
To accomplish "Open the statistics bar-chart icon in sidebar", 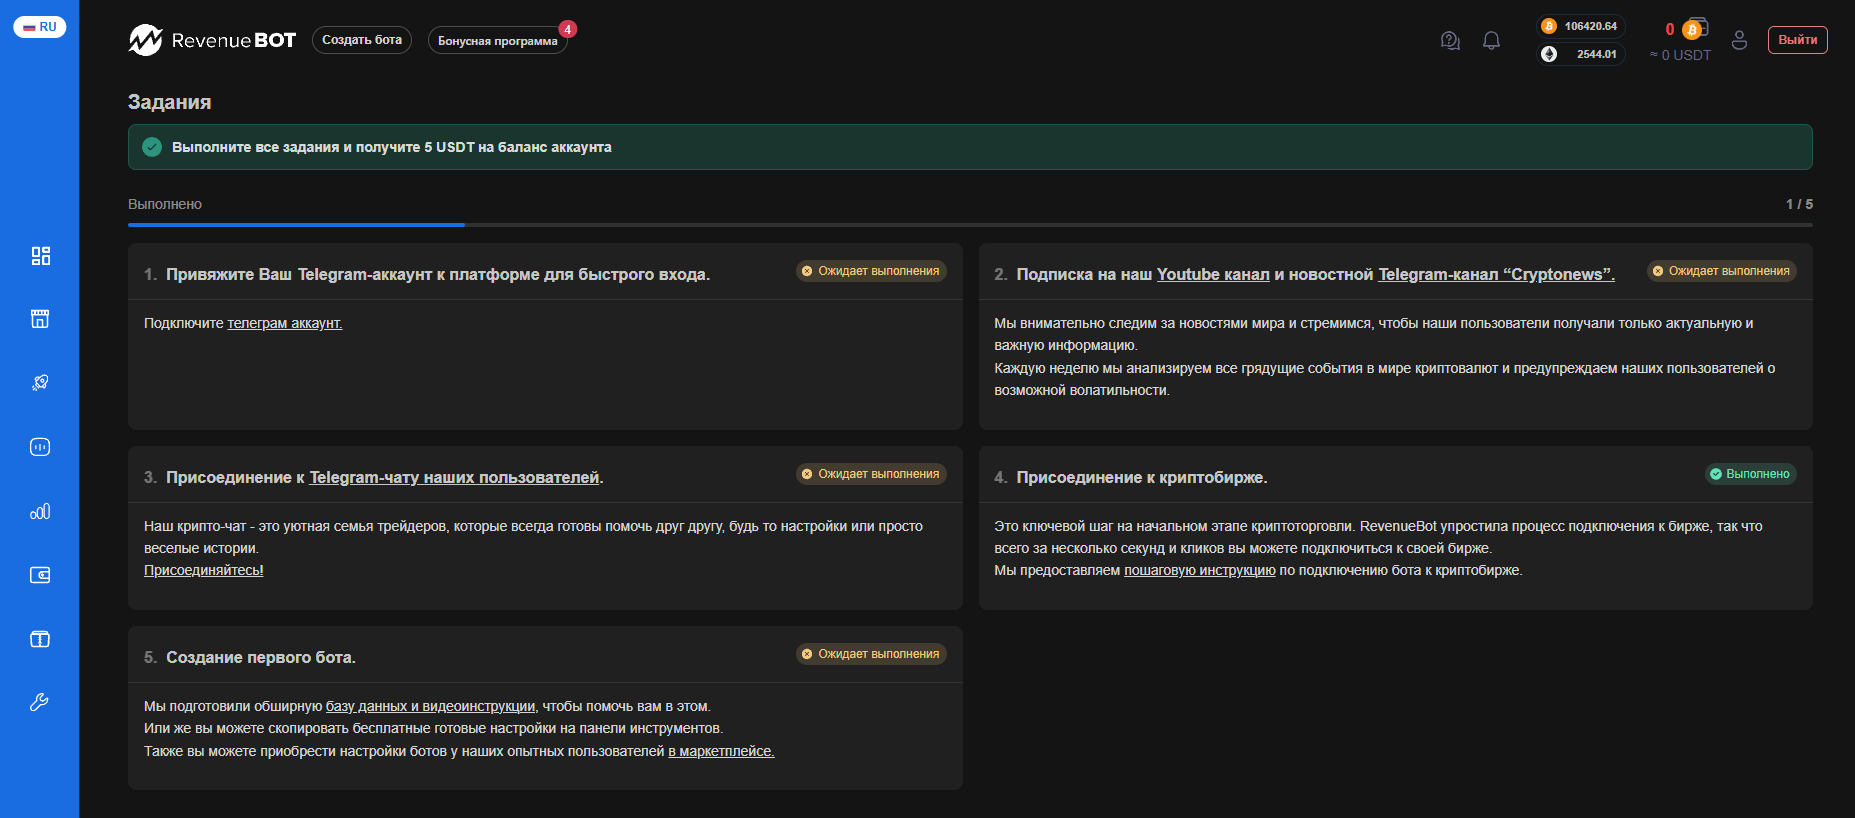I will point(40,511).
